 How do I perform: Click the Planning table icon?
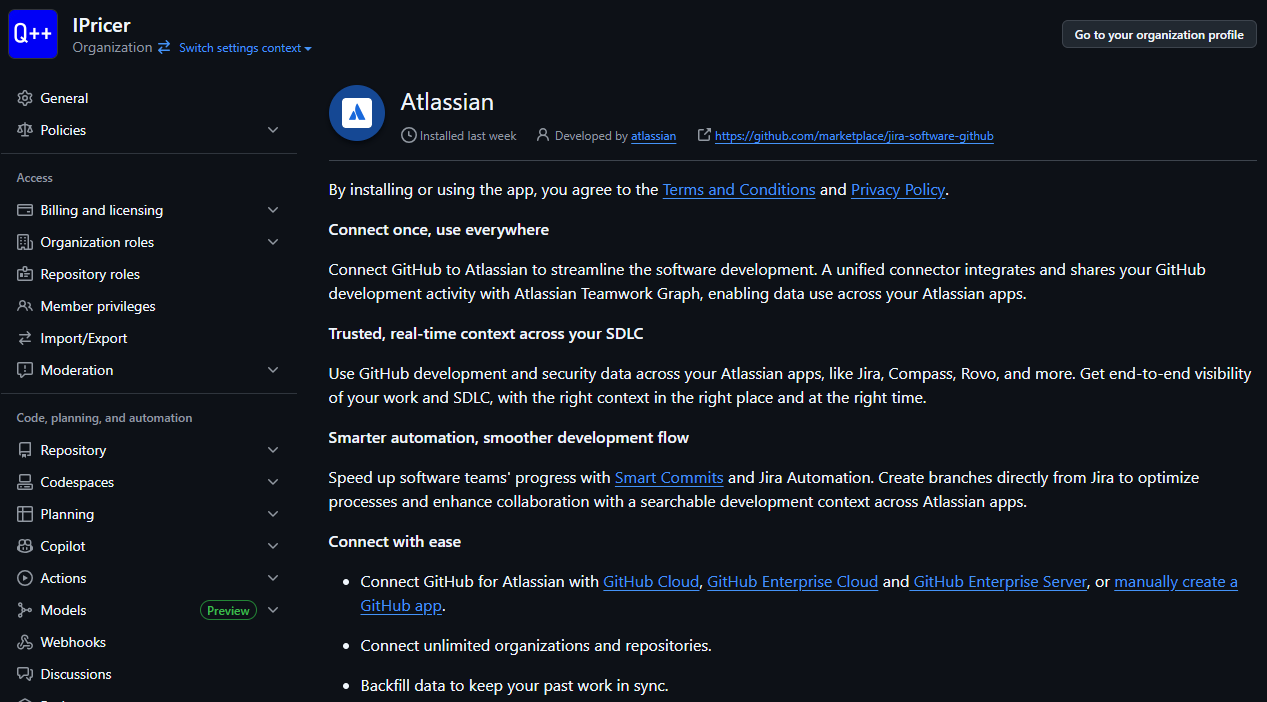pyautogui.click(x=25, y=514)
